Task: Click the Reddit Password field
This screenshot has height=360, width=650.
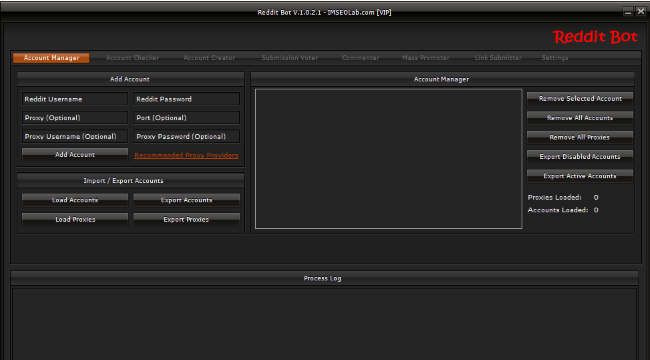Action: [x=187, y=99]
